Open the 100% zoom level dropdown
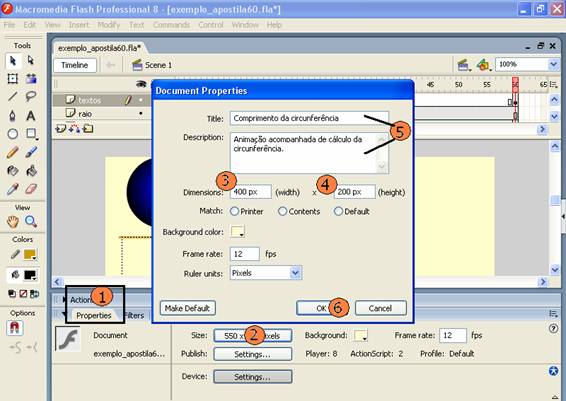The height and width of the screenshot is (401, 566). tap(554, 65)
